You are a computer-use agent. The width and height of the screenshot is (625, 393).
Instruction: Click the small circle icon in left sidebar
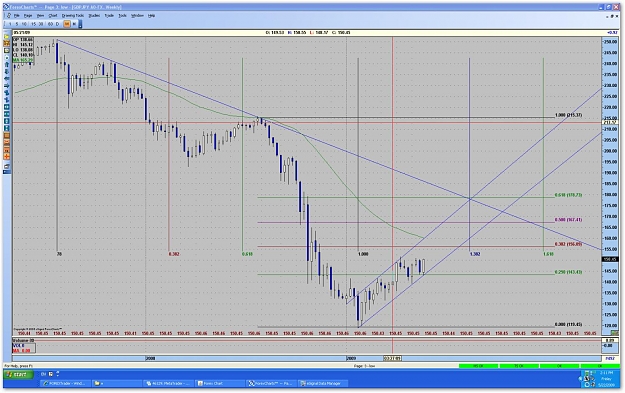coord(7,58)
